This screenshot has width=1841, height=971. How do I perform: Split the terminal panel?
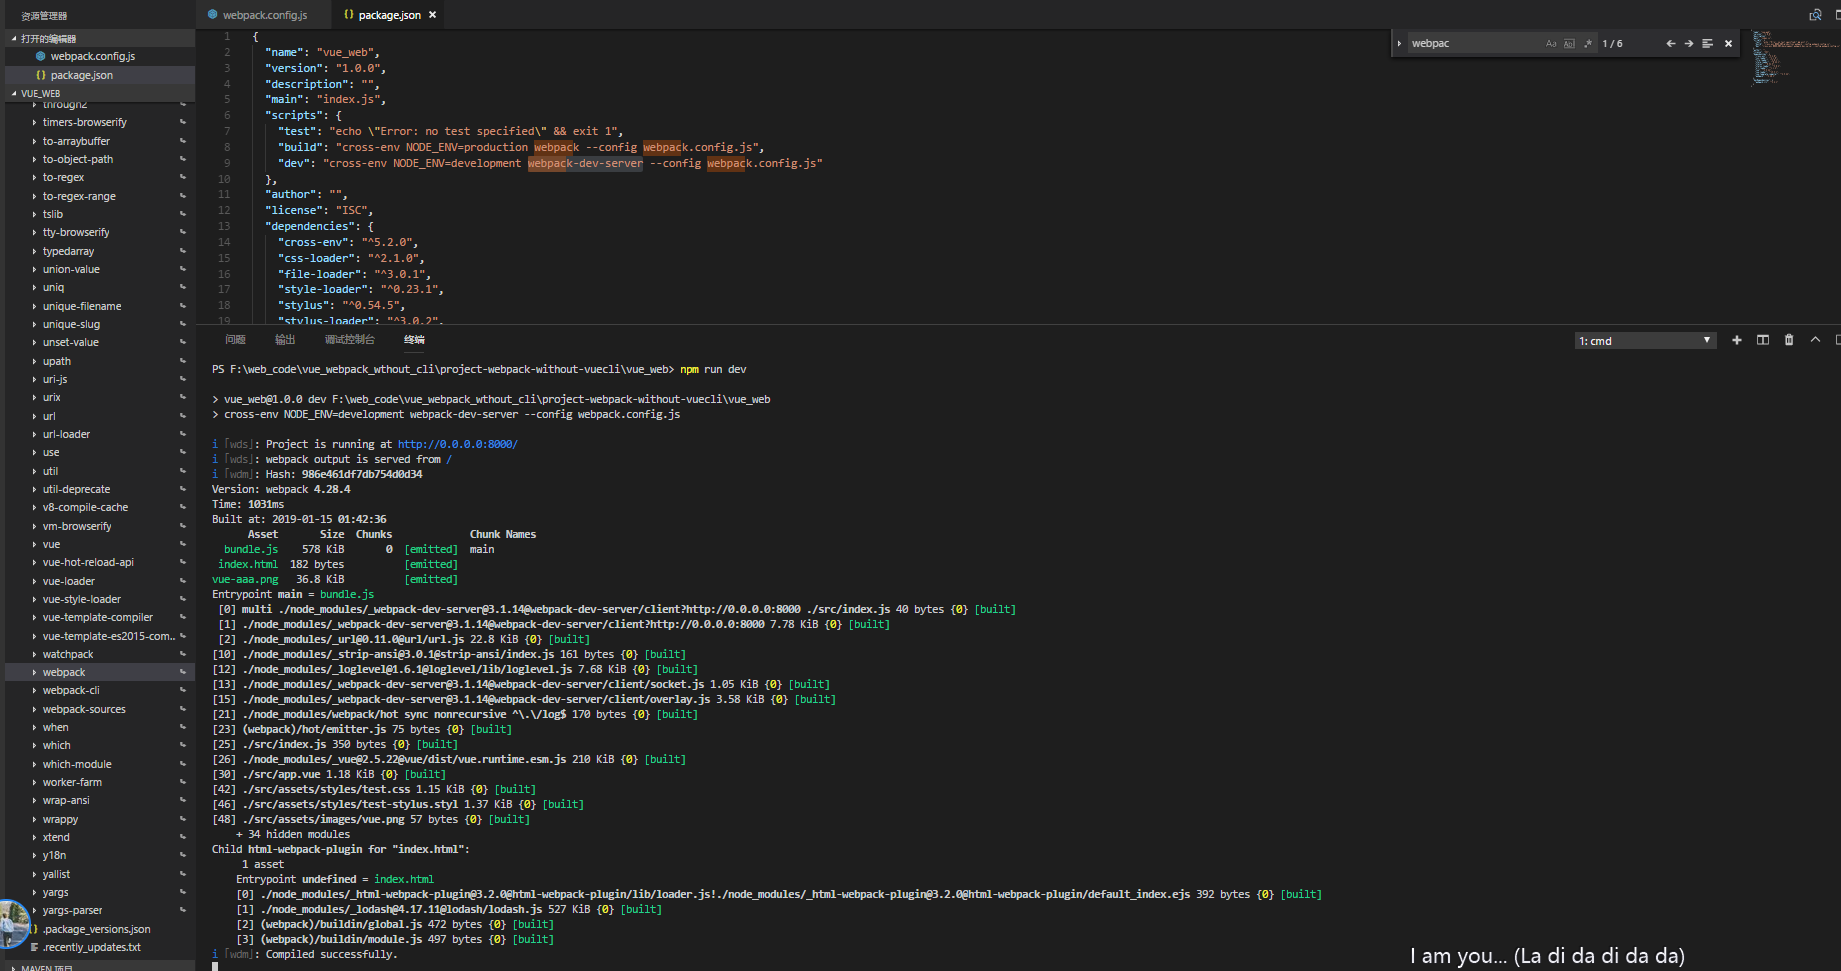click(1763, 341)
